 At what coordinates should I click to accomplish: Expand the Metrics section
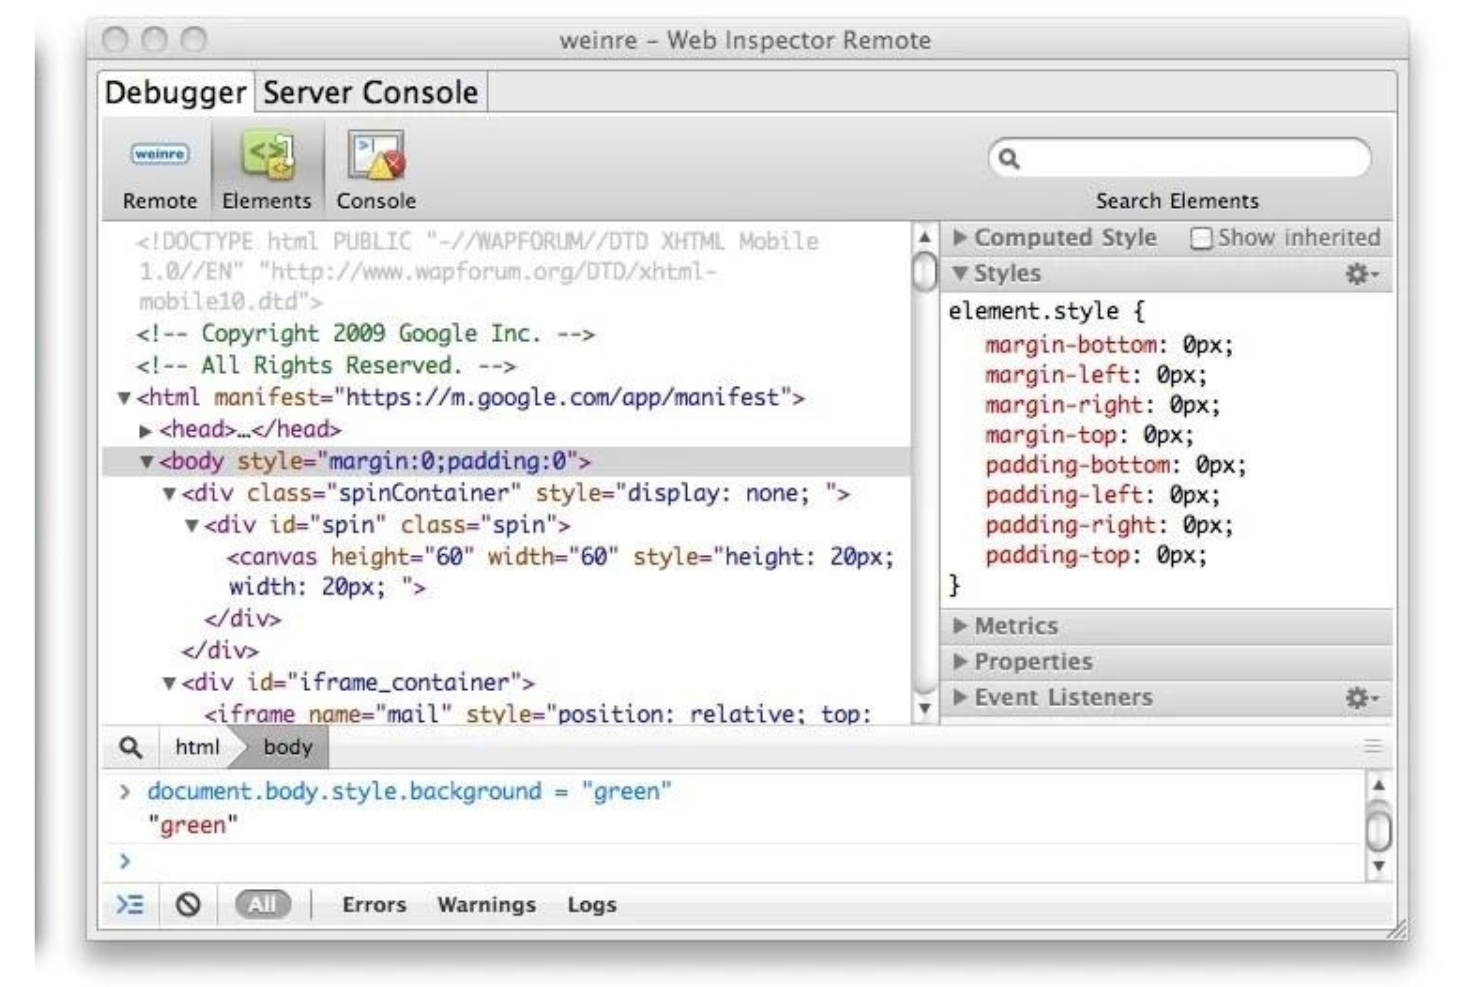(1015, 626)
